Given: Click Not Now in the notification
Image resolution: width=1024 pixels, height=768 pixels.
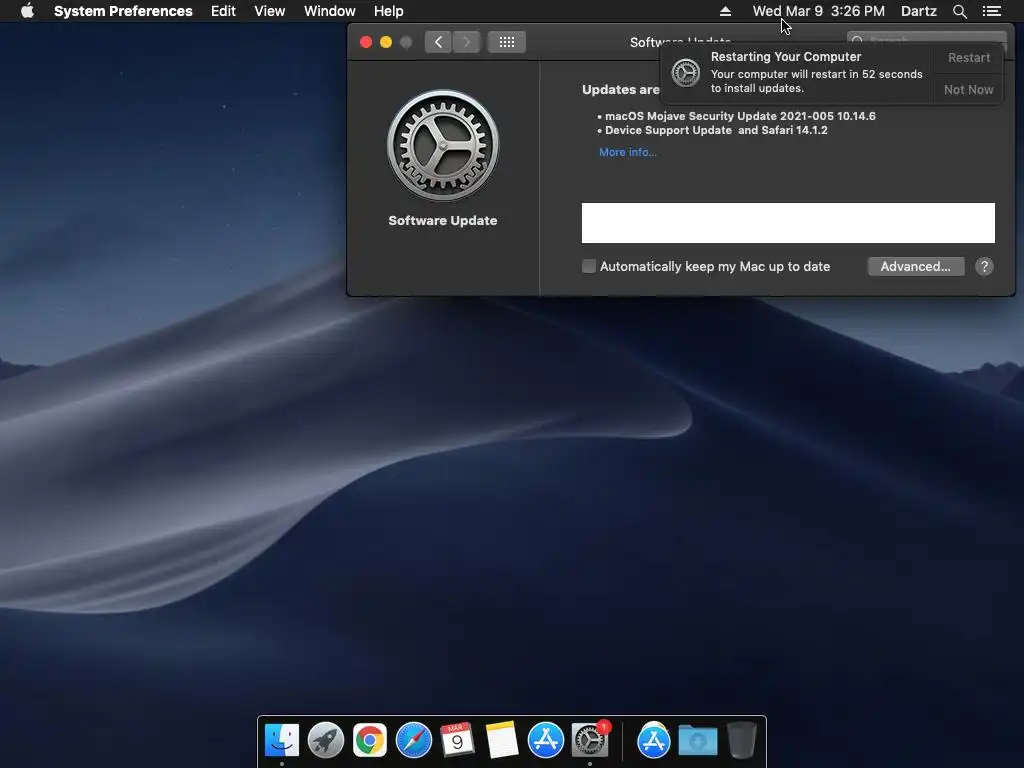Looking at the screenshot, I should coord(968,89).
